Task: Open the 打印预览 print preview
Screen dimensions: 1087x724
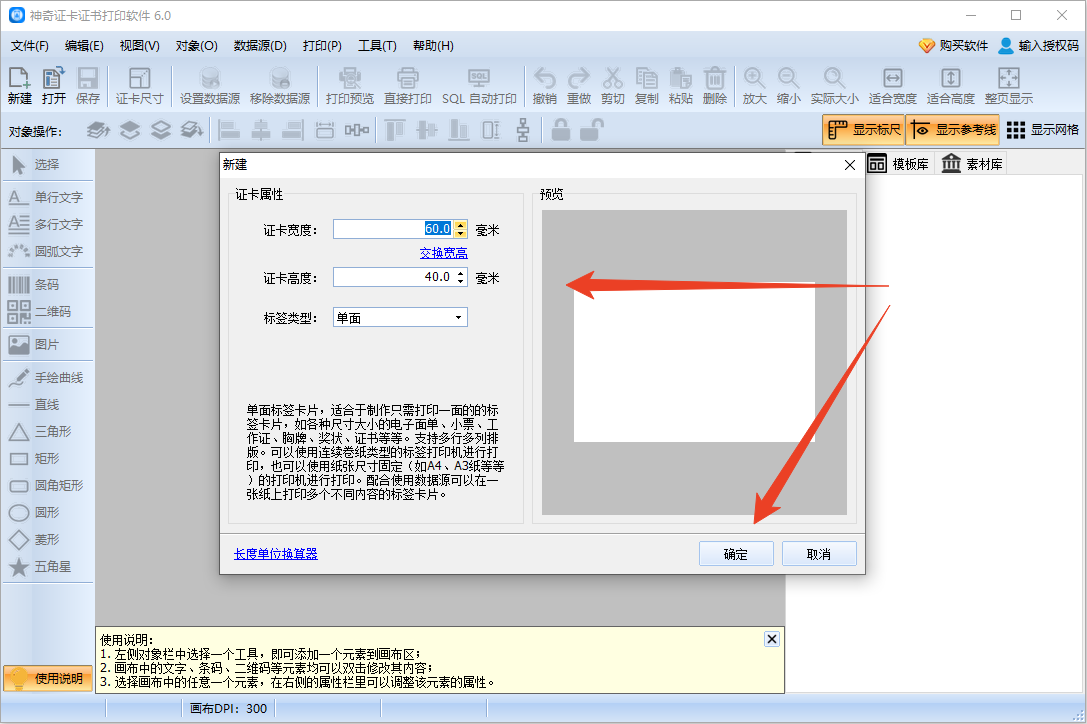Action: point(349,83)
